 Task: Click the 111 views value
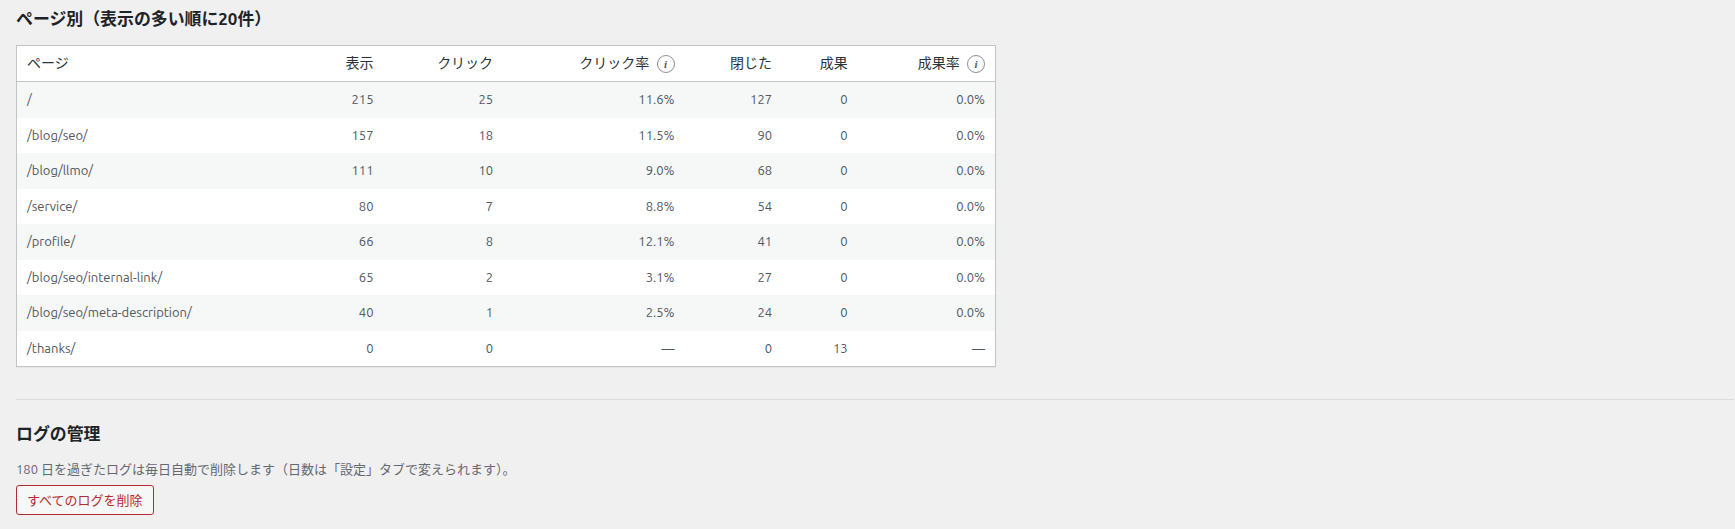point(362,171)
